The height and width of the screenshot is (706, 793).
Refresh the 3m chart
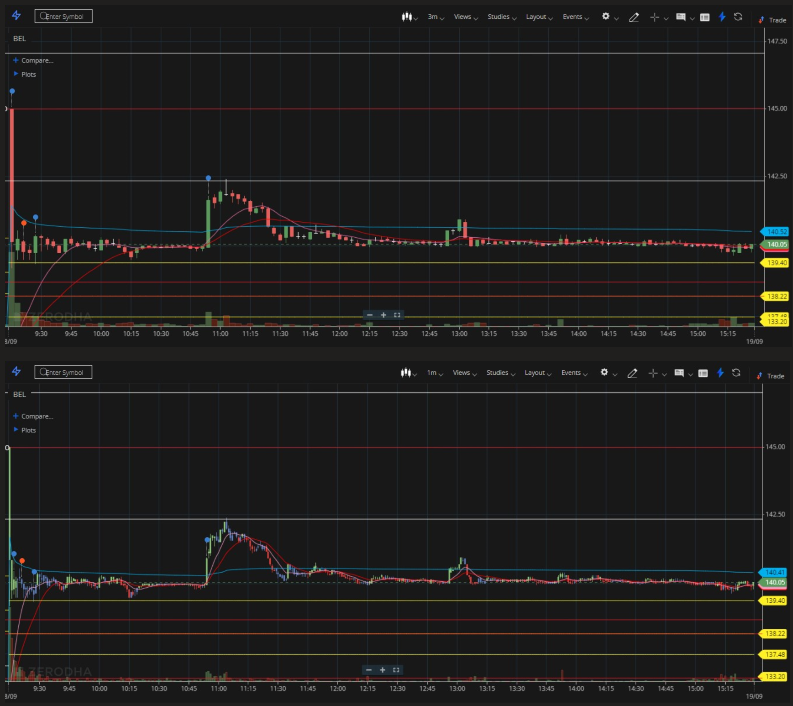tap(738, 17)
